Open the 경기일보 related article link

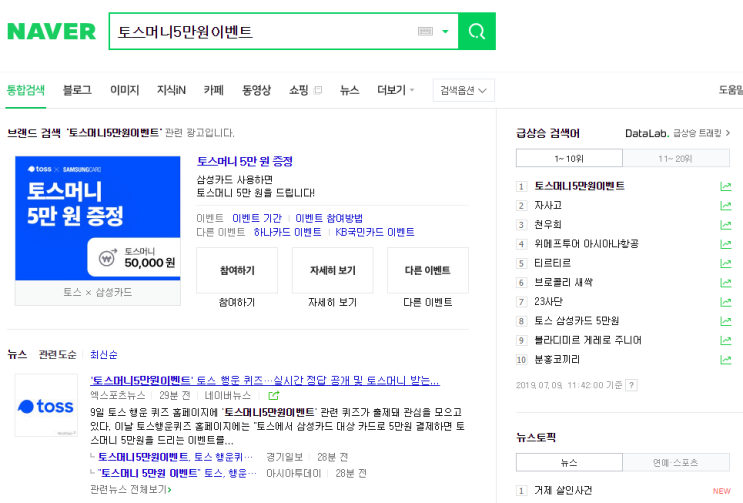click(176, 457)
